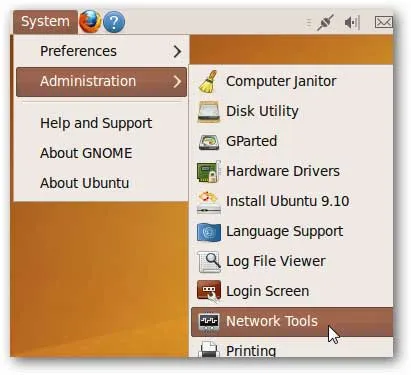This screenshot has height=375, width=411.
Task: Open Disk Utility by its label
Action: 262,111
